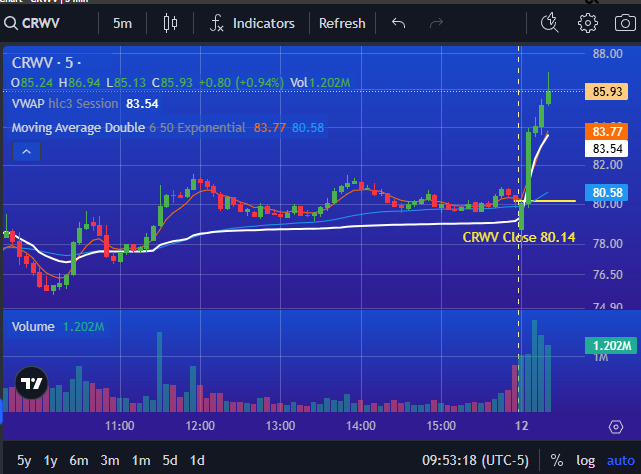Open go-to-date target icon on time axis
This screenshot has width=641, height=474.
(616, 427)
